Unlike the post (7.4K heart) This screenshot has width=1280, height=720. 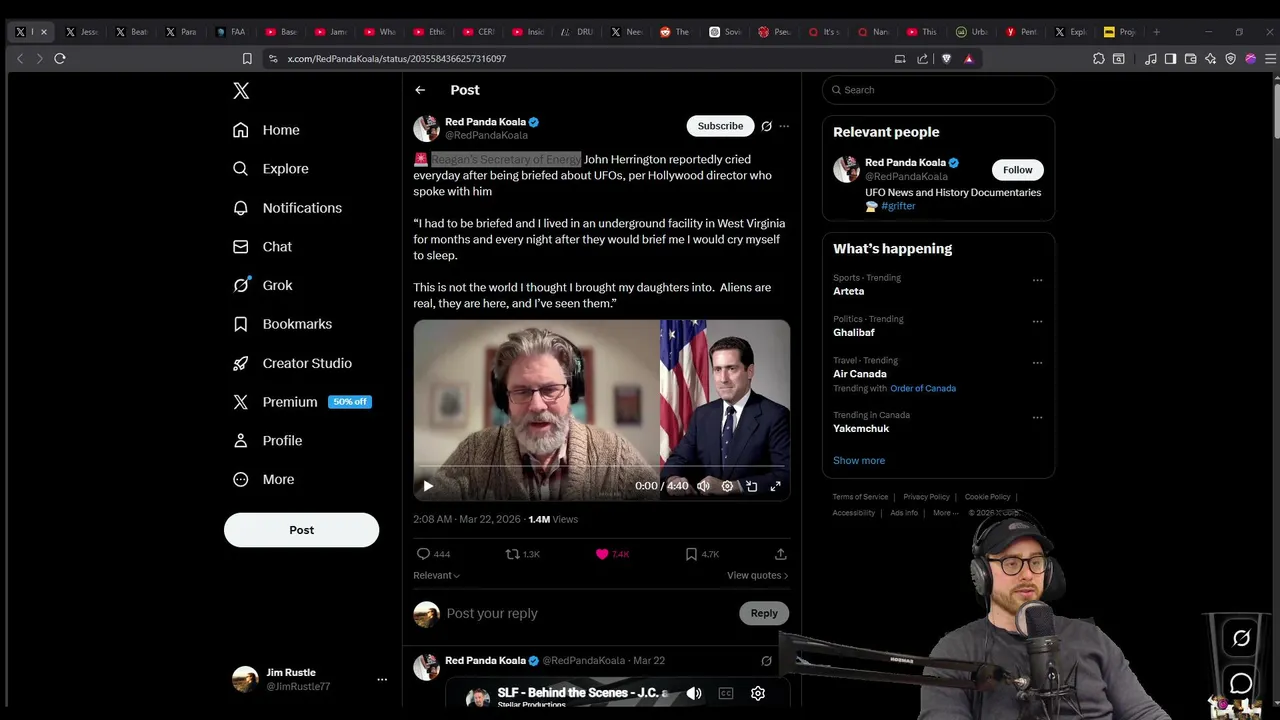point(612,554)
